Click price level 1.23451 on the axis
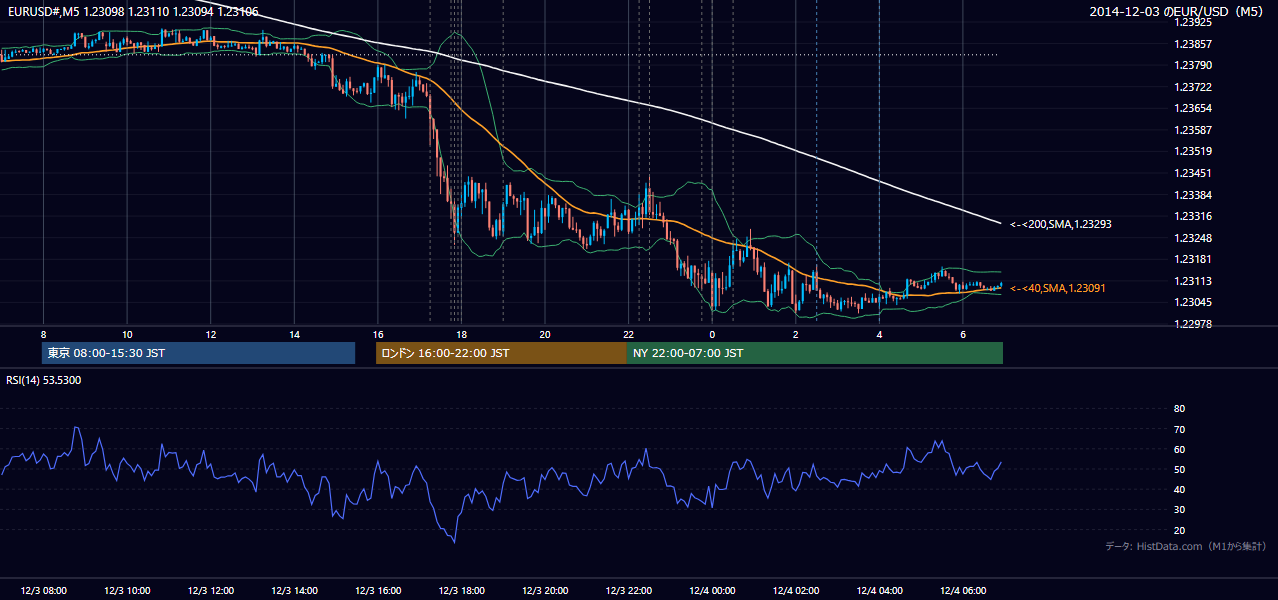Image resolution: width=1278 pixels, height=600 pixels. [1193, 173]
